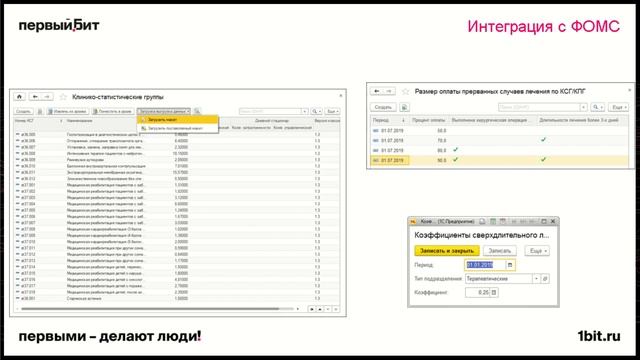This screenshot has height=360, width=640.
Task: Click the calculator icon in the dialog title bar
Action: (x=493, y=221)
